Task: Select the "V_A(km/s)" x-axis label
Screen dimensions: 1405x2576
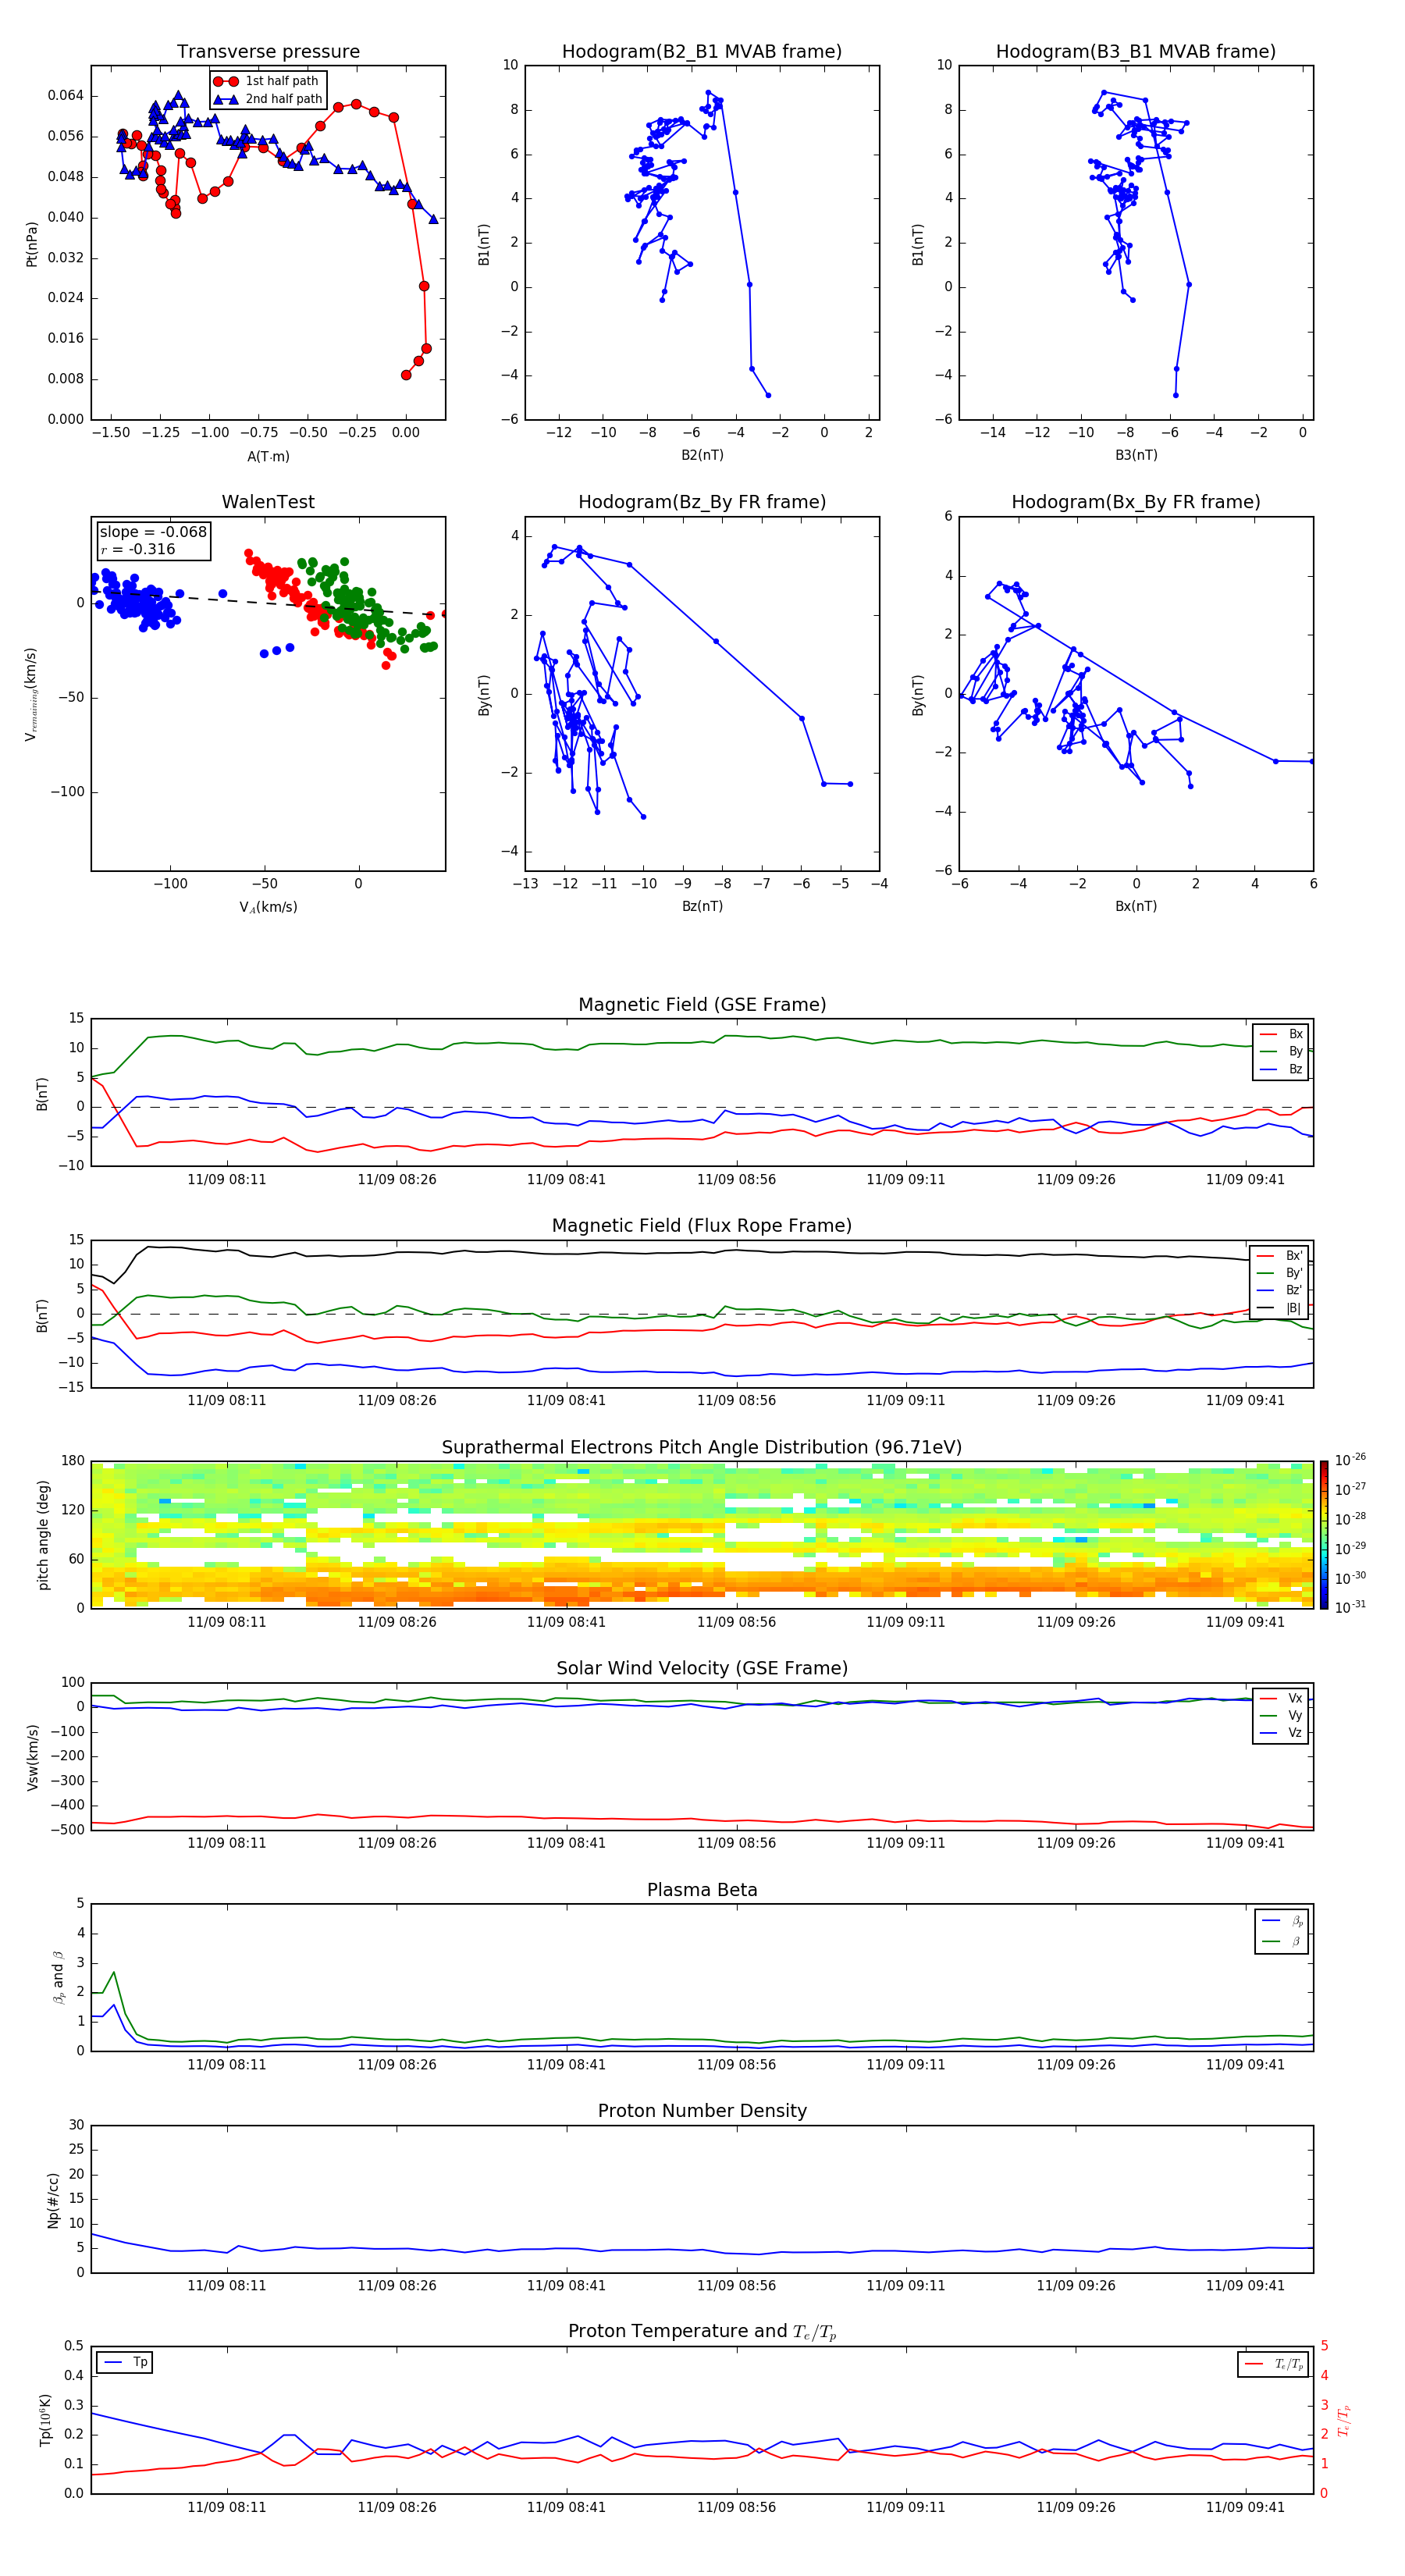Action: click(x=268, y=907)
